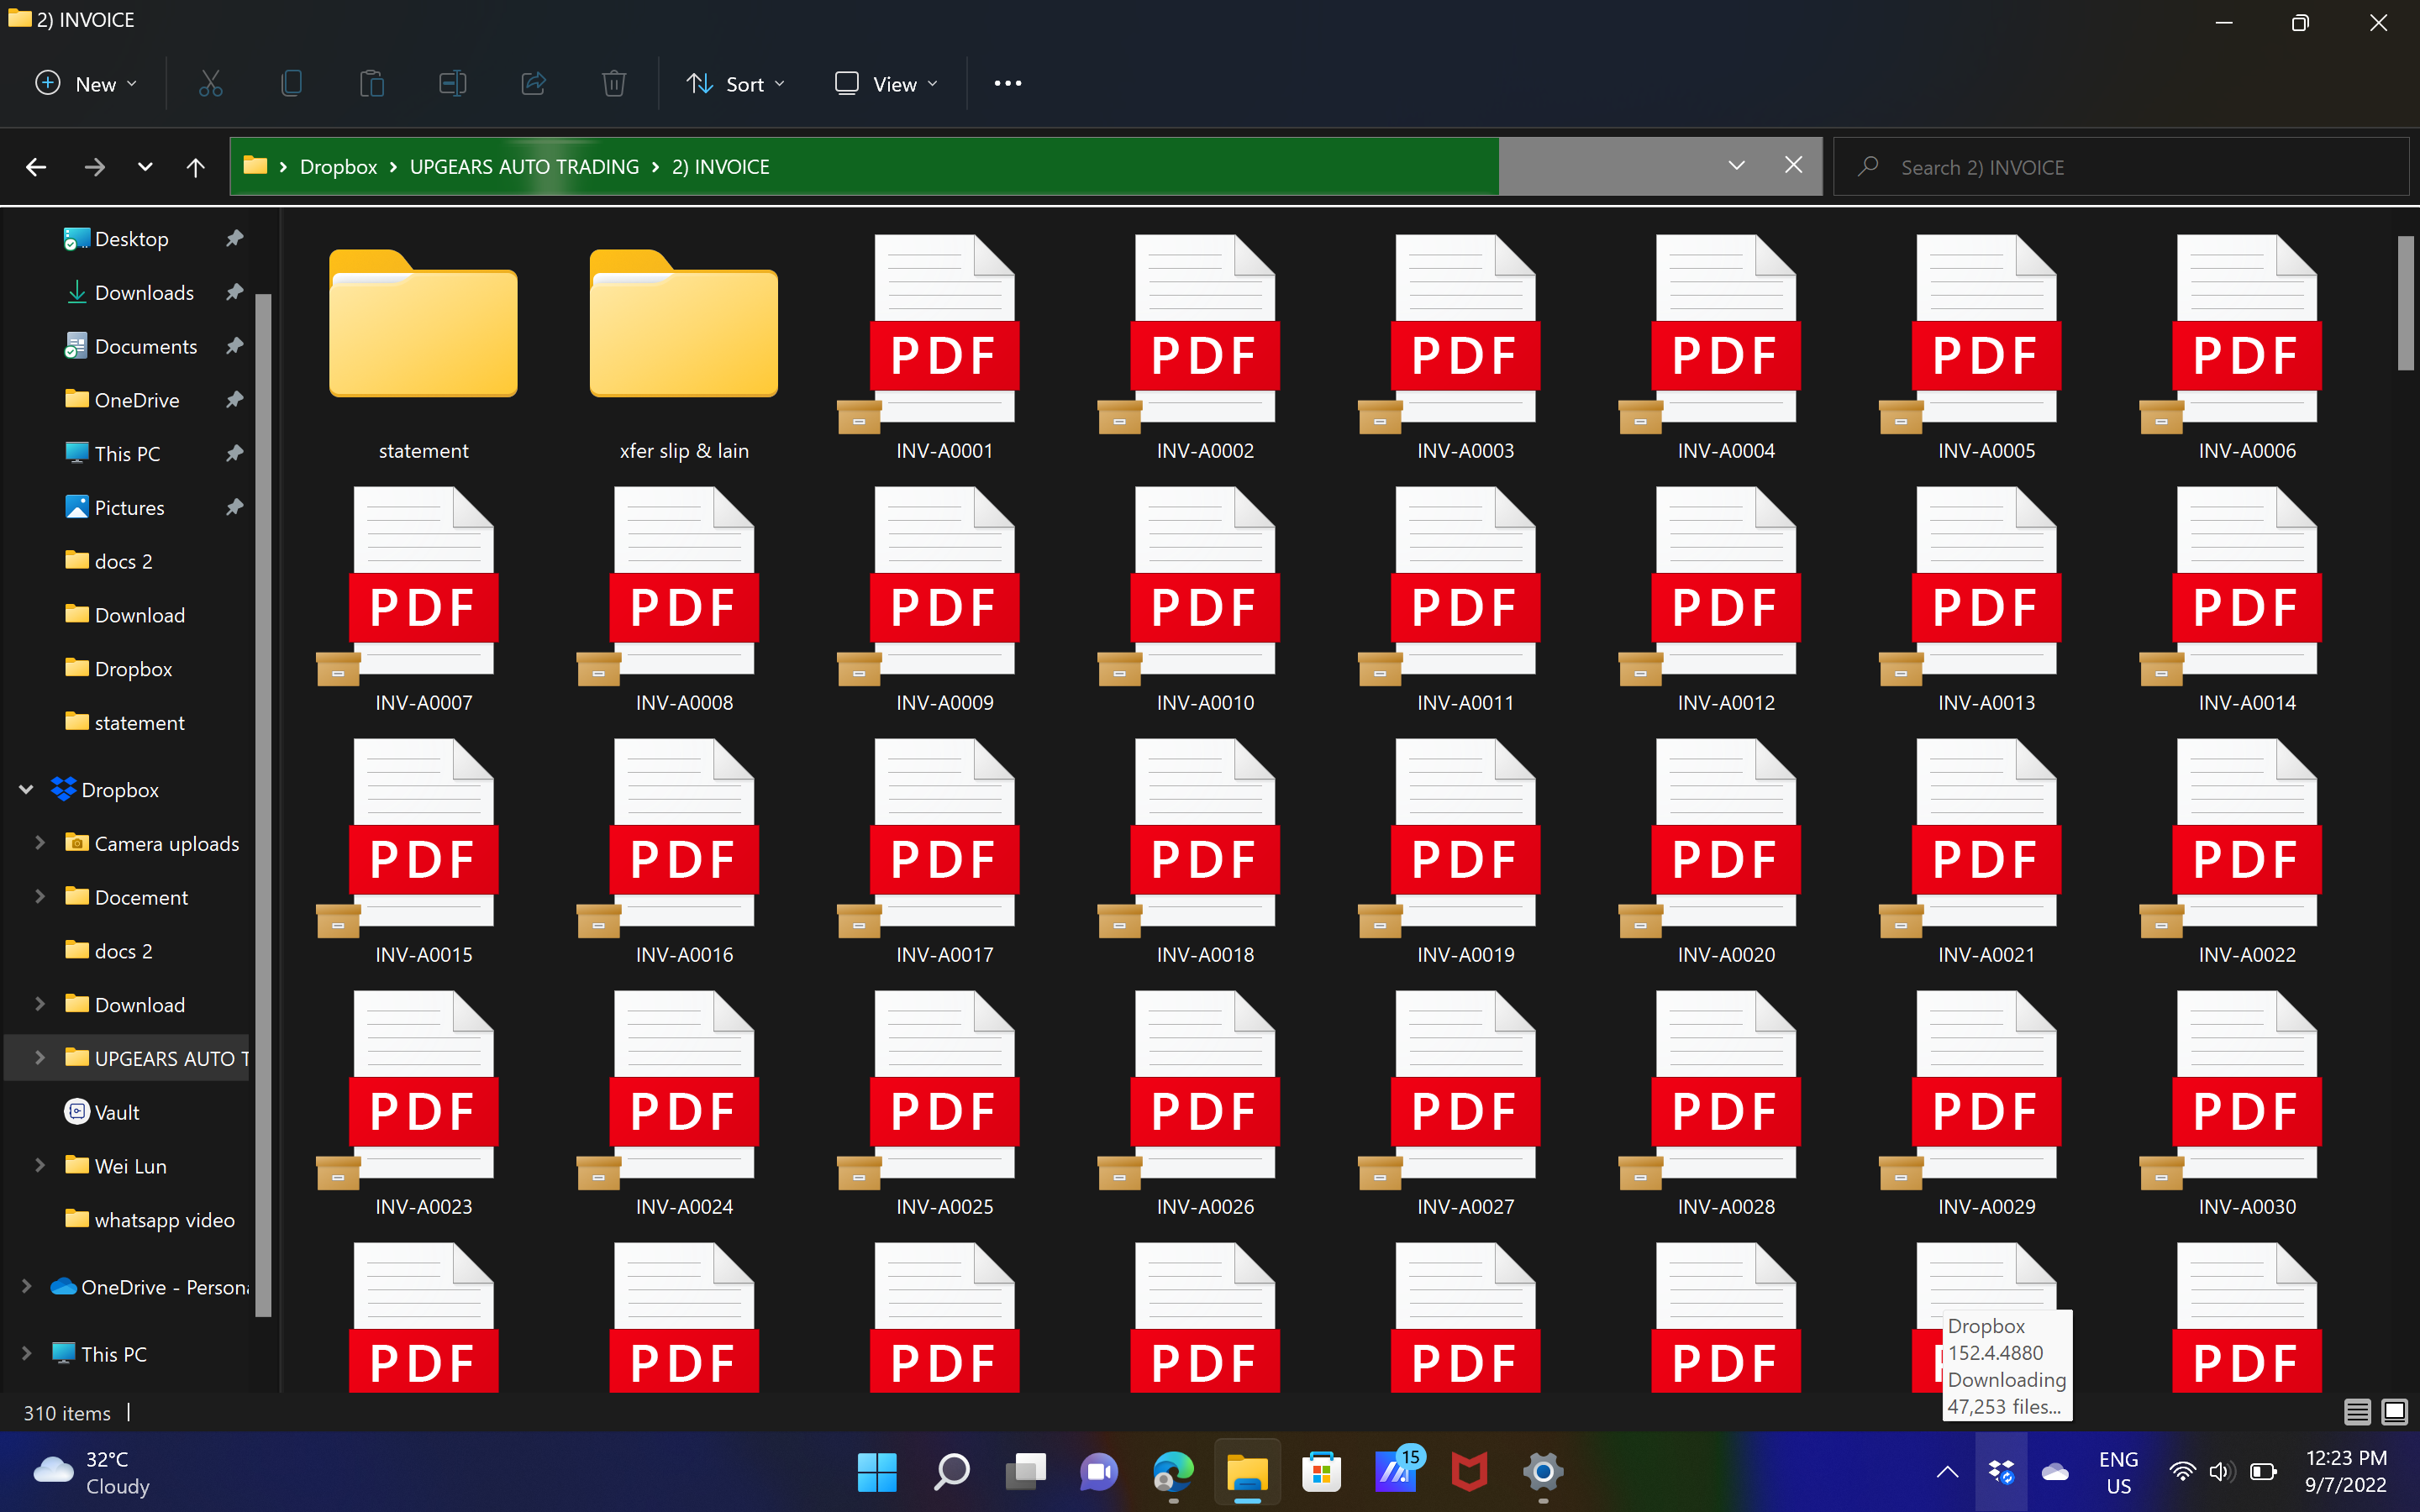The image size is (2420, 1512).
Task: Select file INV-A0001
Action: coord(944,347)
